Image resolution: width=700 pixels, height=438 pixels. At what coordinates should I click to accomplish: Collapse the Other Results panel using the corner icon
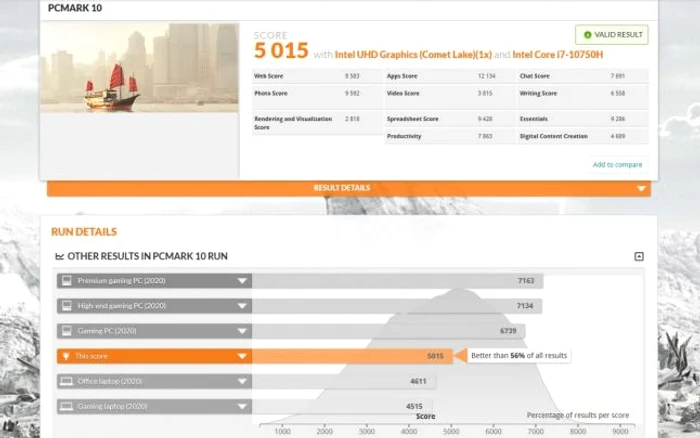click(639, 256)
